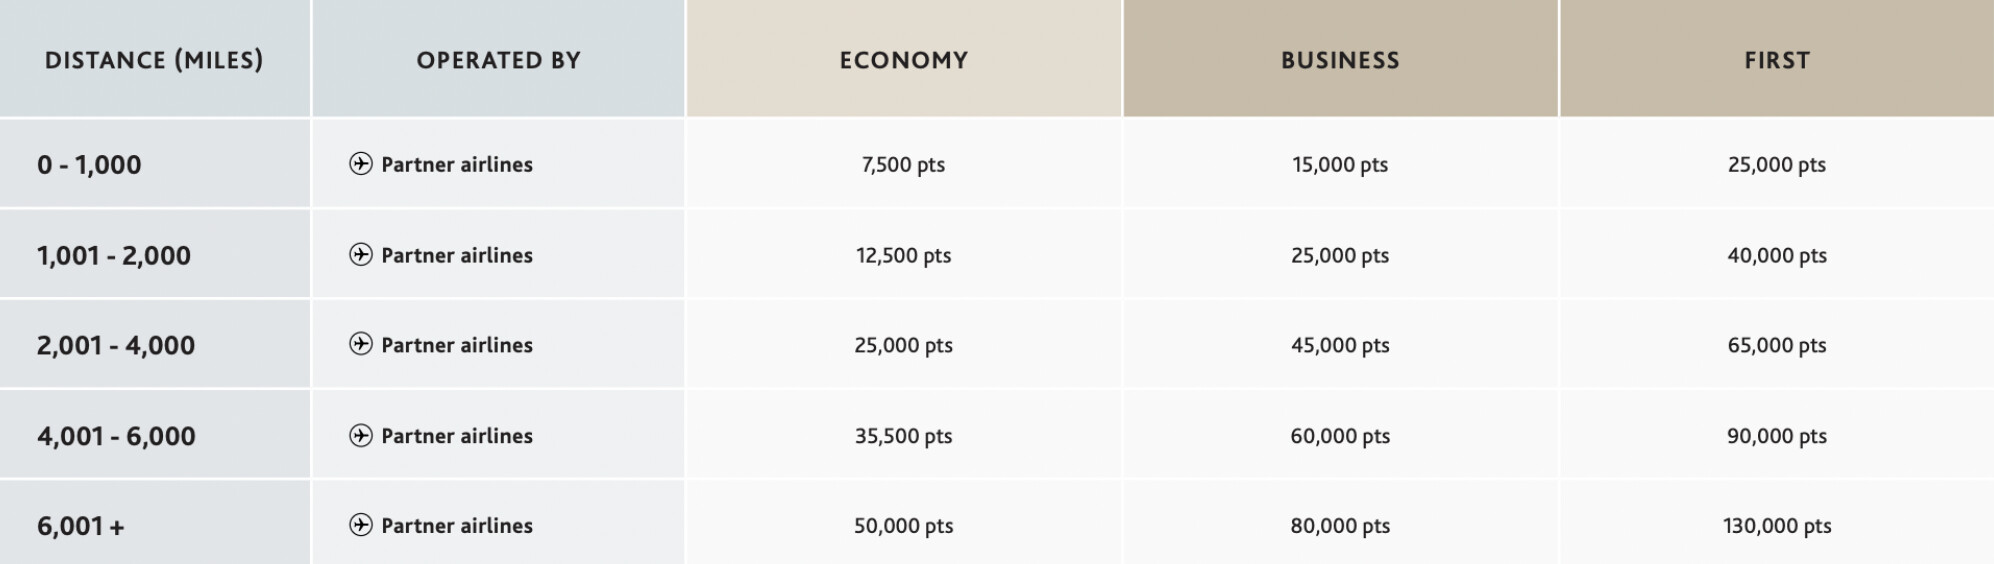Screen dimensions: 1994x564
Task: Select the 80,000 pts business value
Action: [x=1340, y=526]
